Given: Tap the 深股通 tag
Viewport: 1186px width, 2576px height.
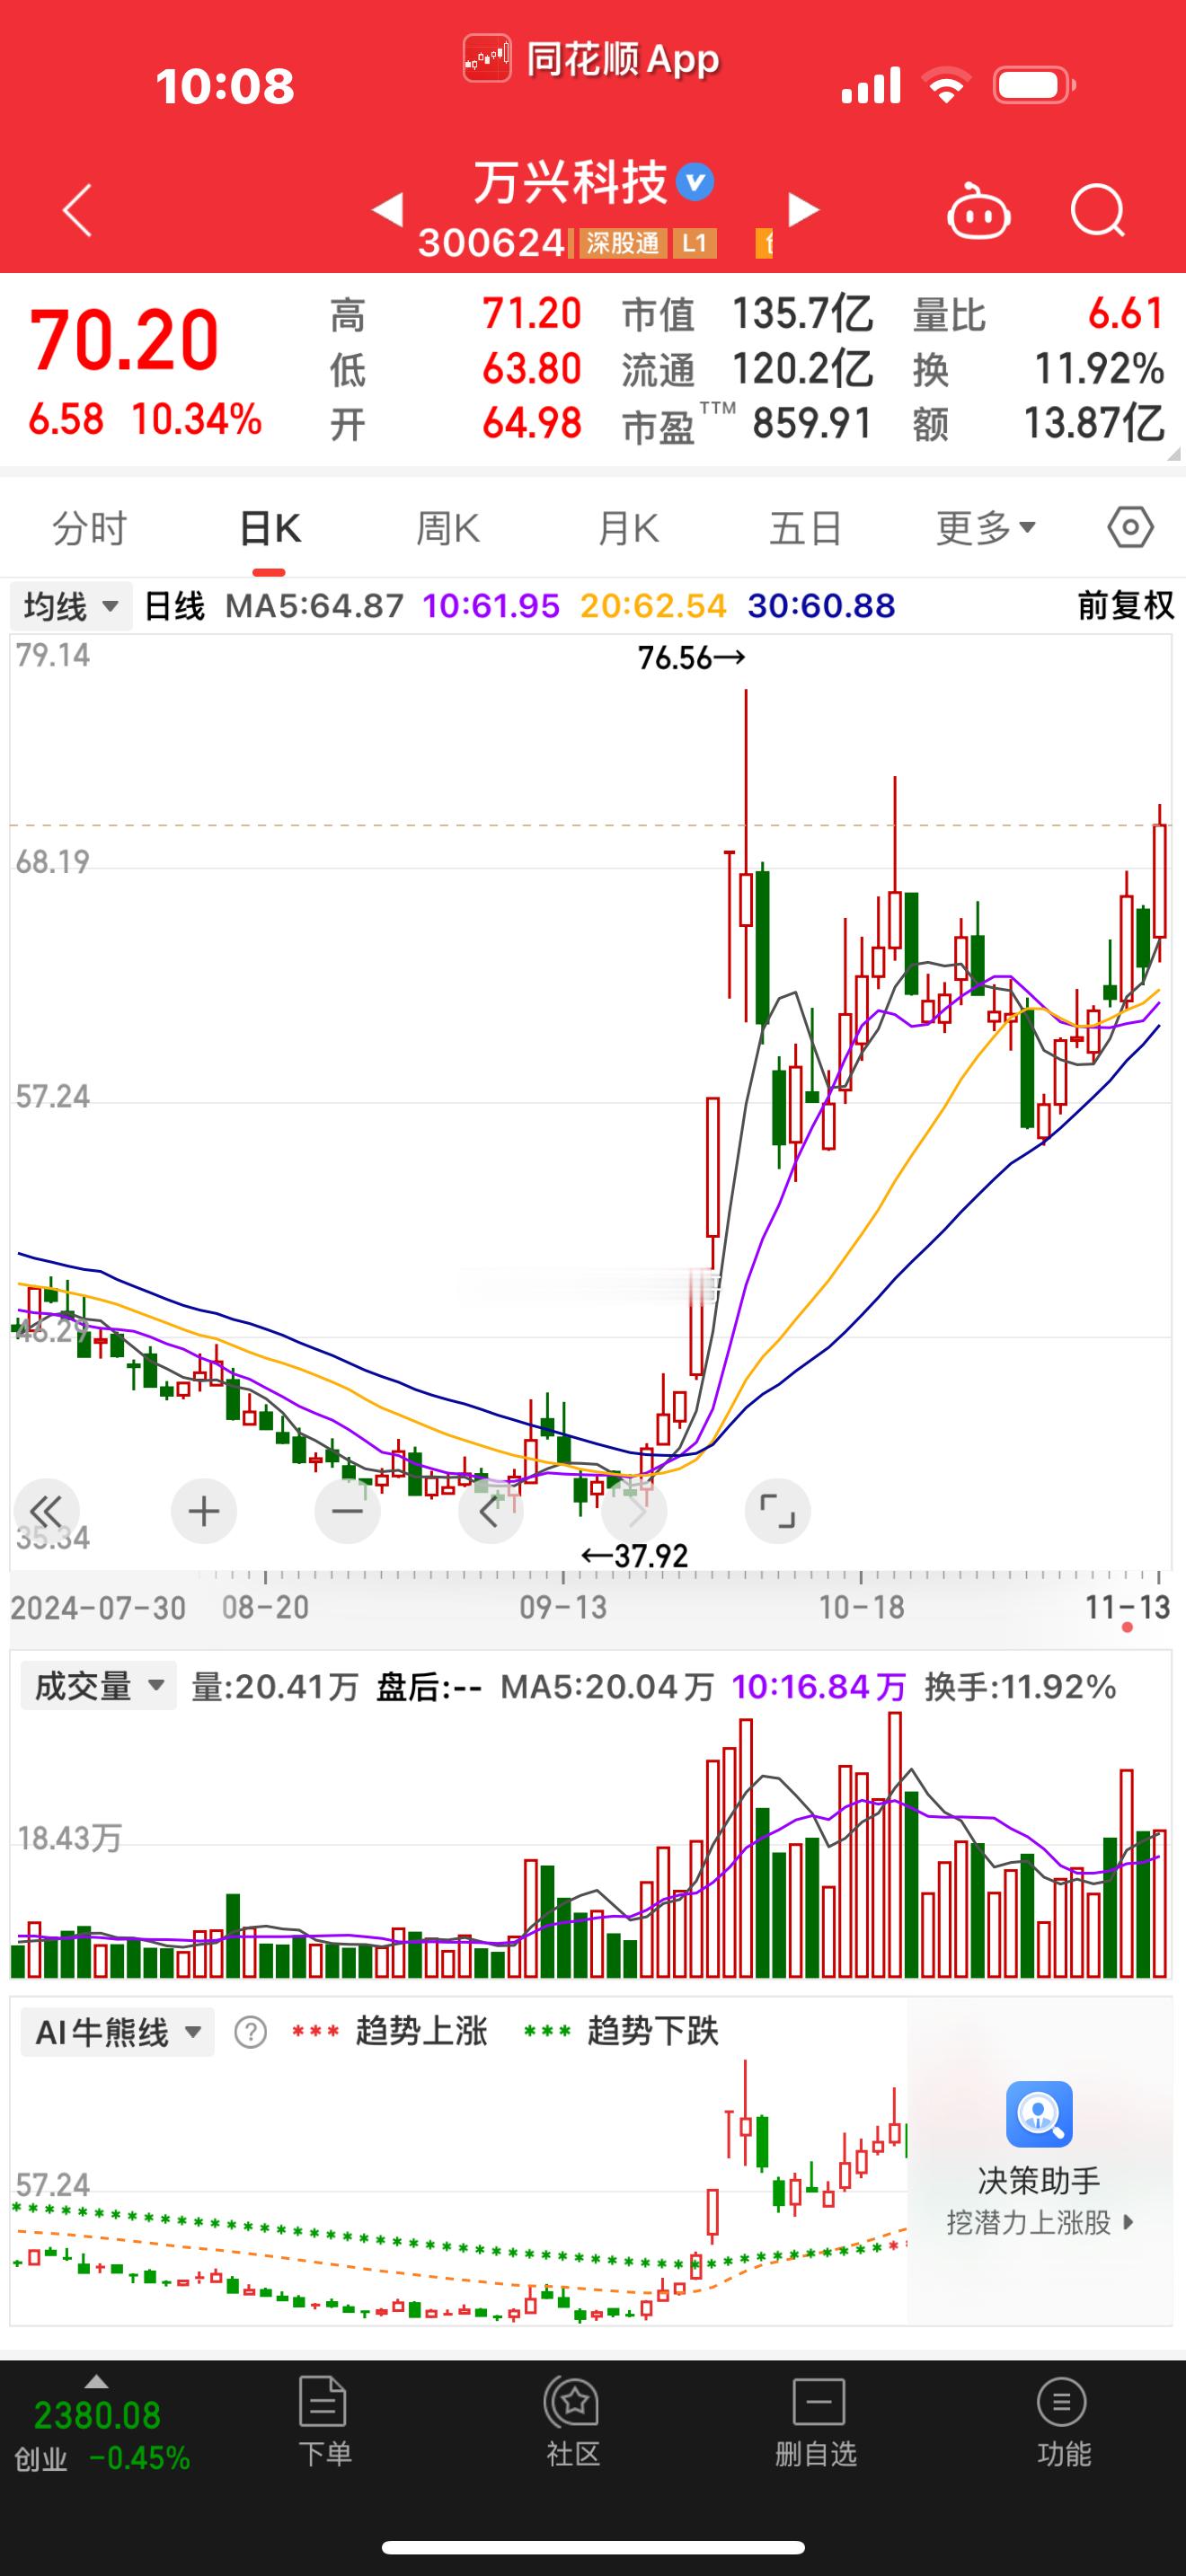Looking at the screenshot, I should point(622,243).
